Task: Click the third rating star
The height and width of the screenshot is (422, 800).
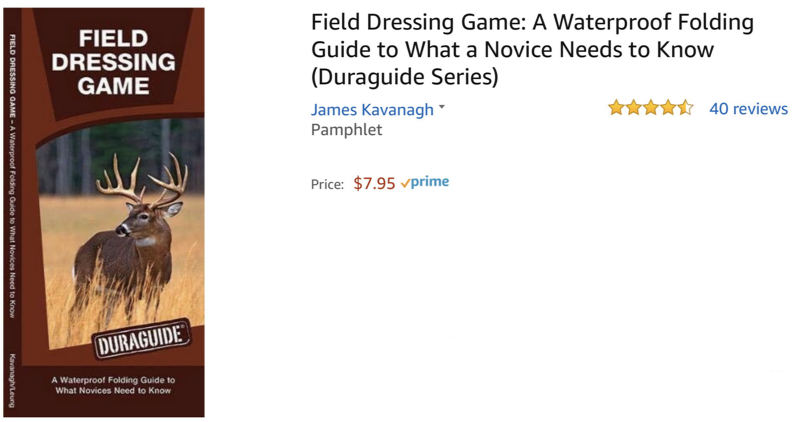Action: [x=650, y=108]
